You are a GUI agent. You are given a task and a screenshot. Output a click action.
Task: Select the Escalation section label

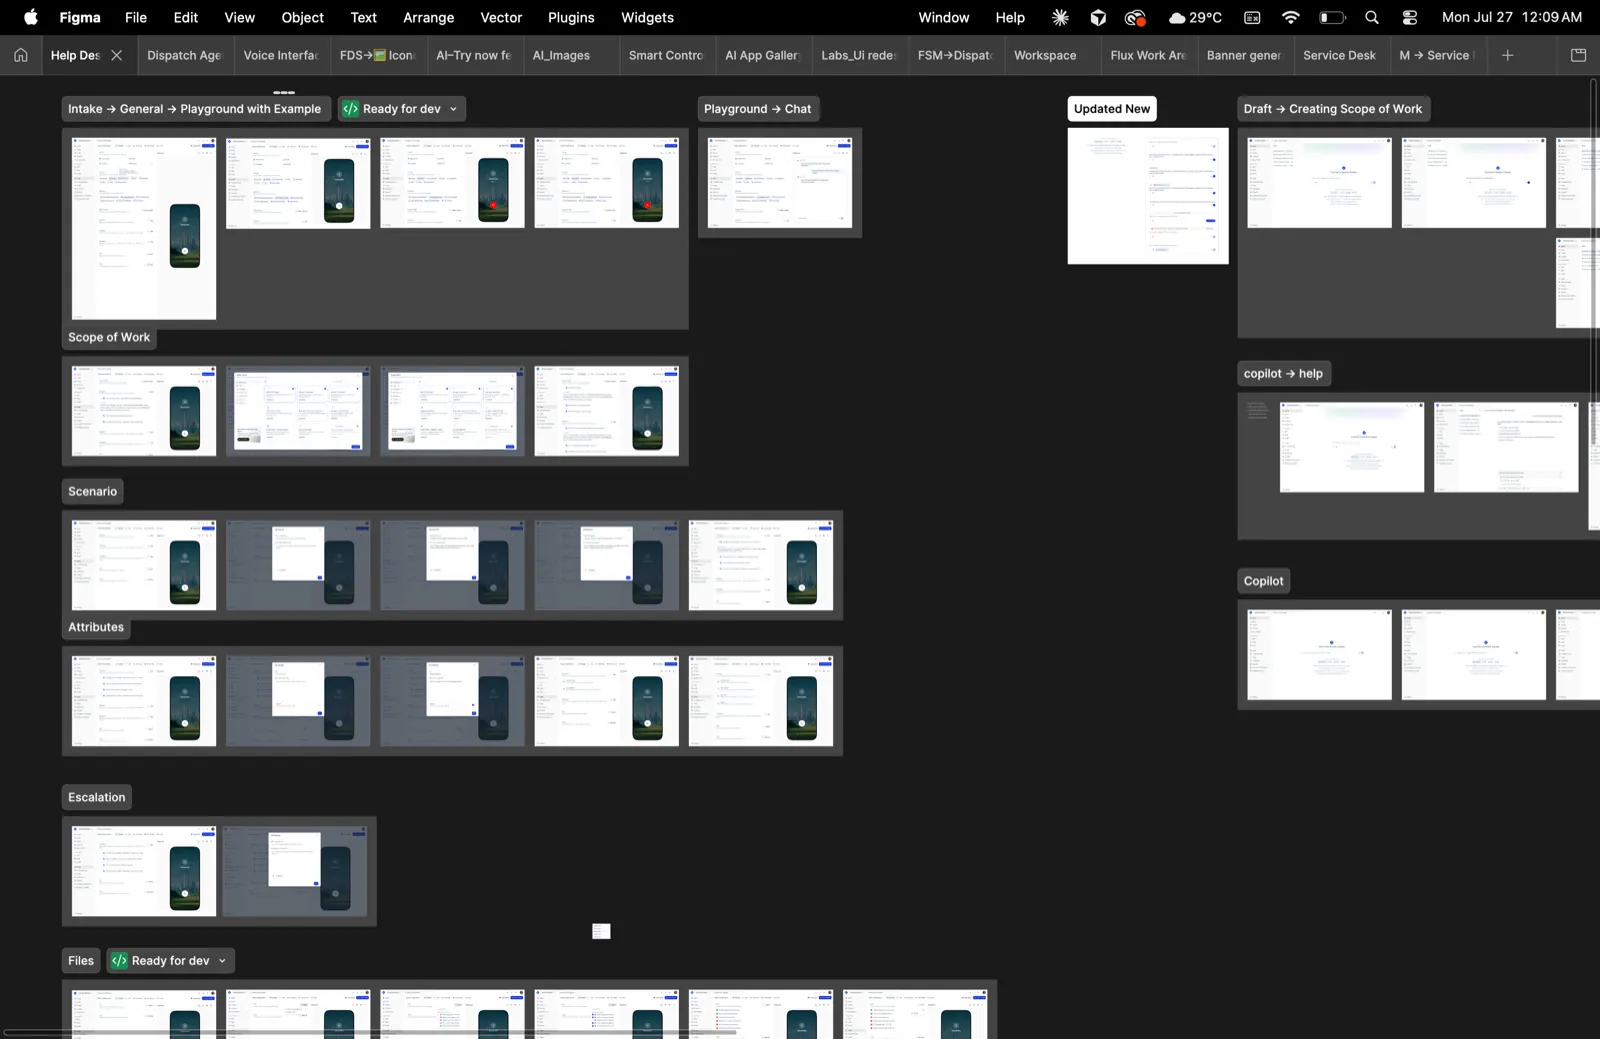pyautogui.click(x=97, y=797)
